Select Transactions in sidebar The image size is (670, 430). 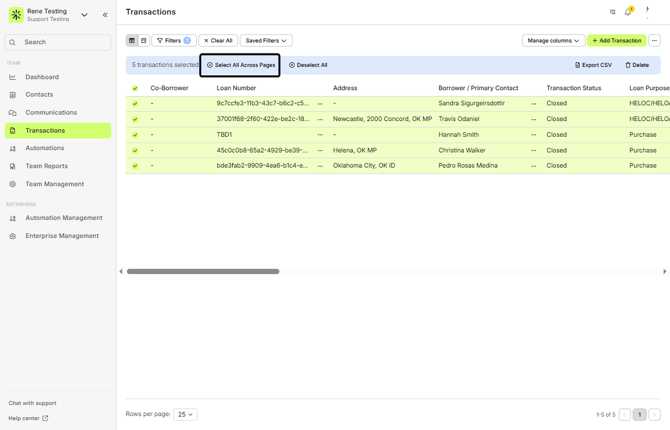point(58,130)
